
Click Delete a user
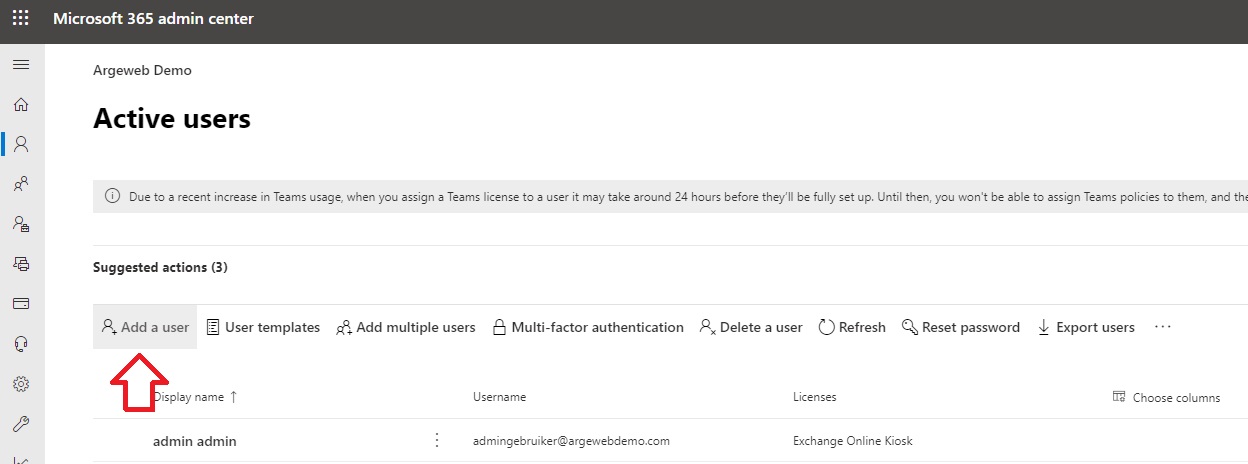[x=751, y=327]
